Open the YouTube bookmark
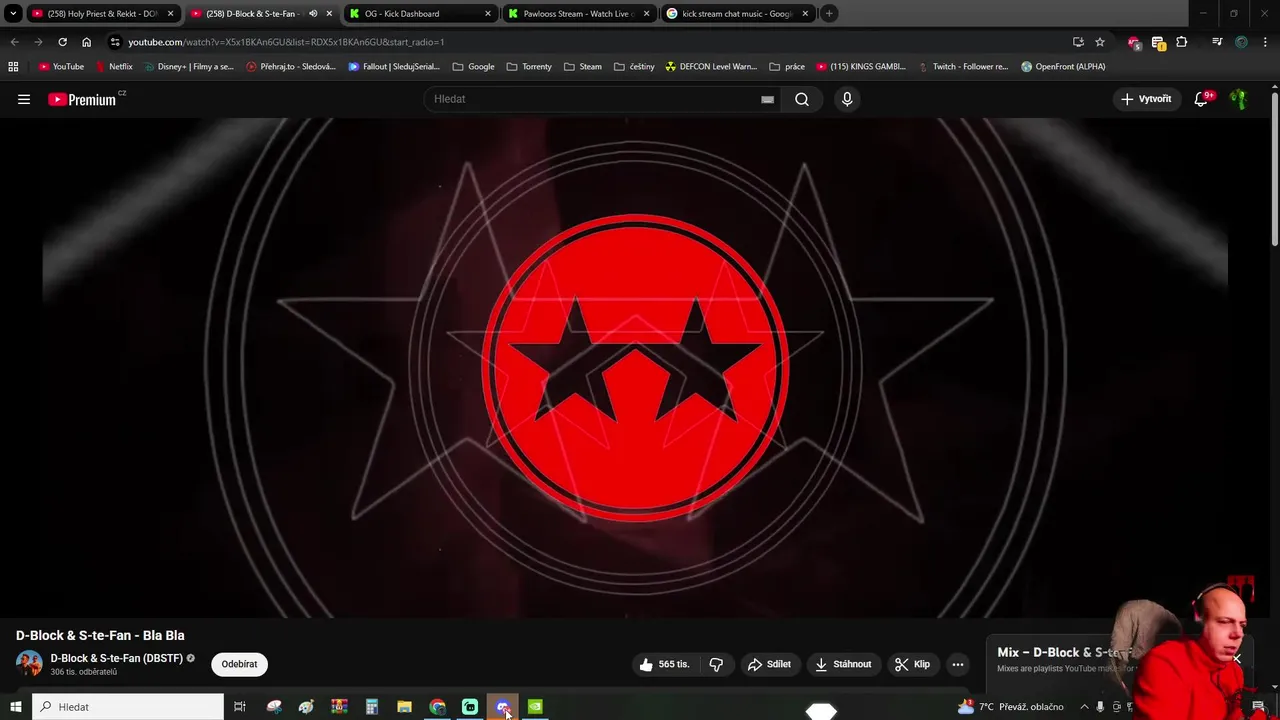This screenshot has height=720, width=1280. (x=61, y=67)
